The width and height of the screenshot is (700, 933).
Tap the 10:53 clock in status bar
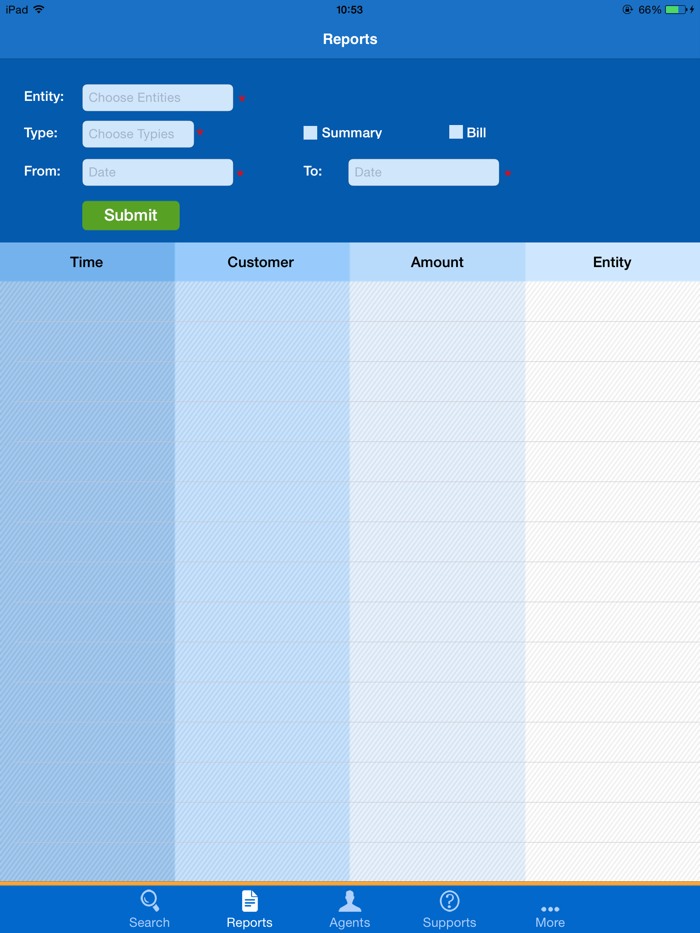click(349, 10)
